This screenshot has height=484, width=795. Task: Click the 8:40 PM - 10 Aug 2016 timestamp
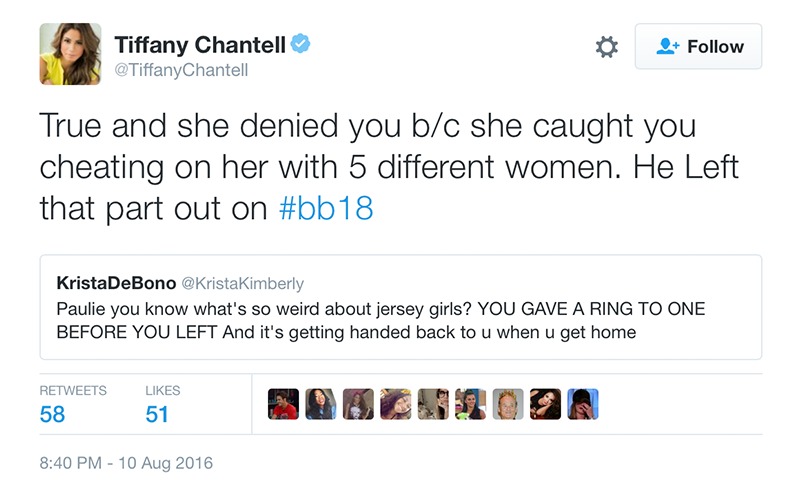[x=126, y=463]
